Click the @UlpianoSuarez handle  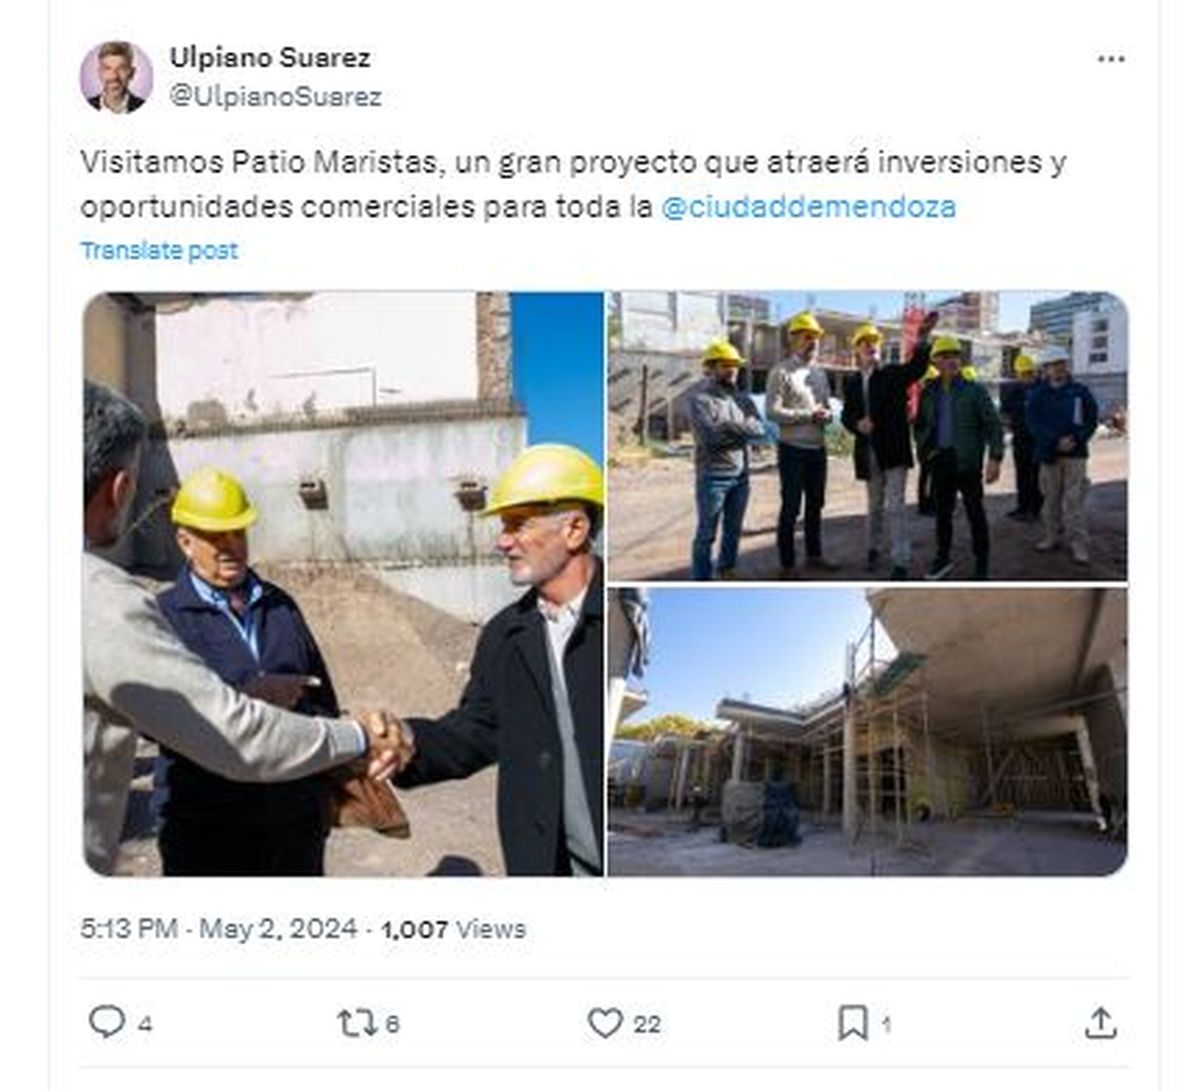[x=275, y=97]
